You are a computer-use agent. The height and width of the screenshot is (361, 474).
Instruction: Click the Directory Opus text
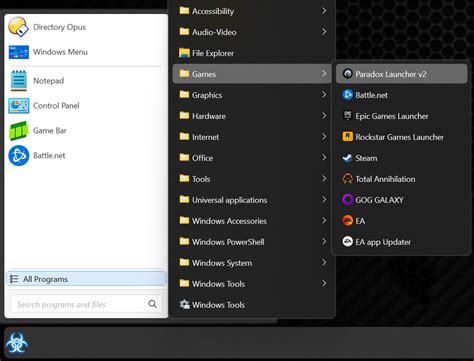point(59,27)
